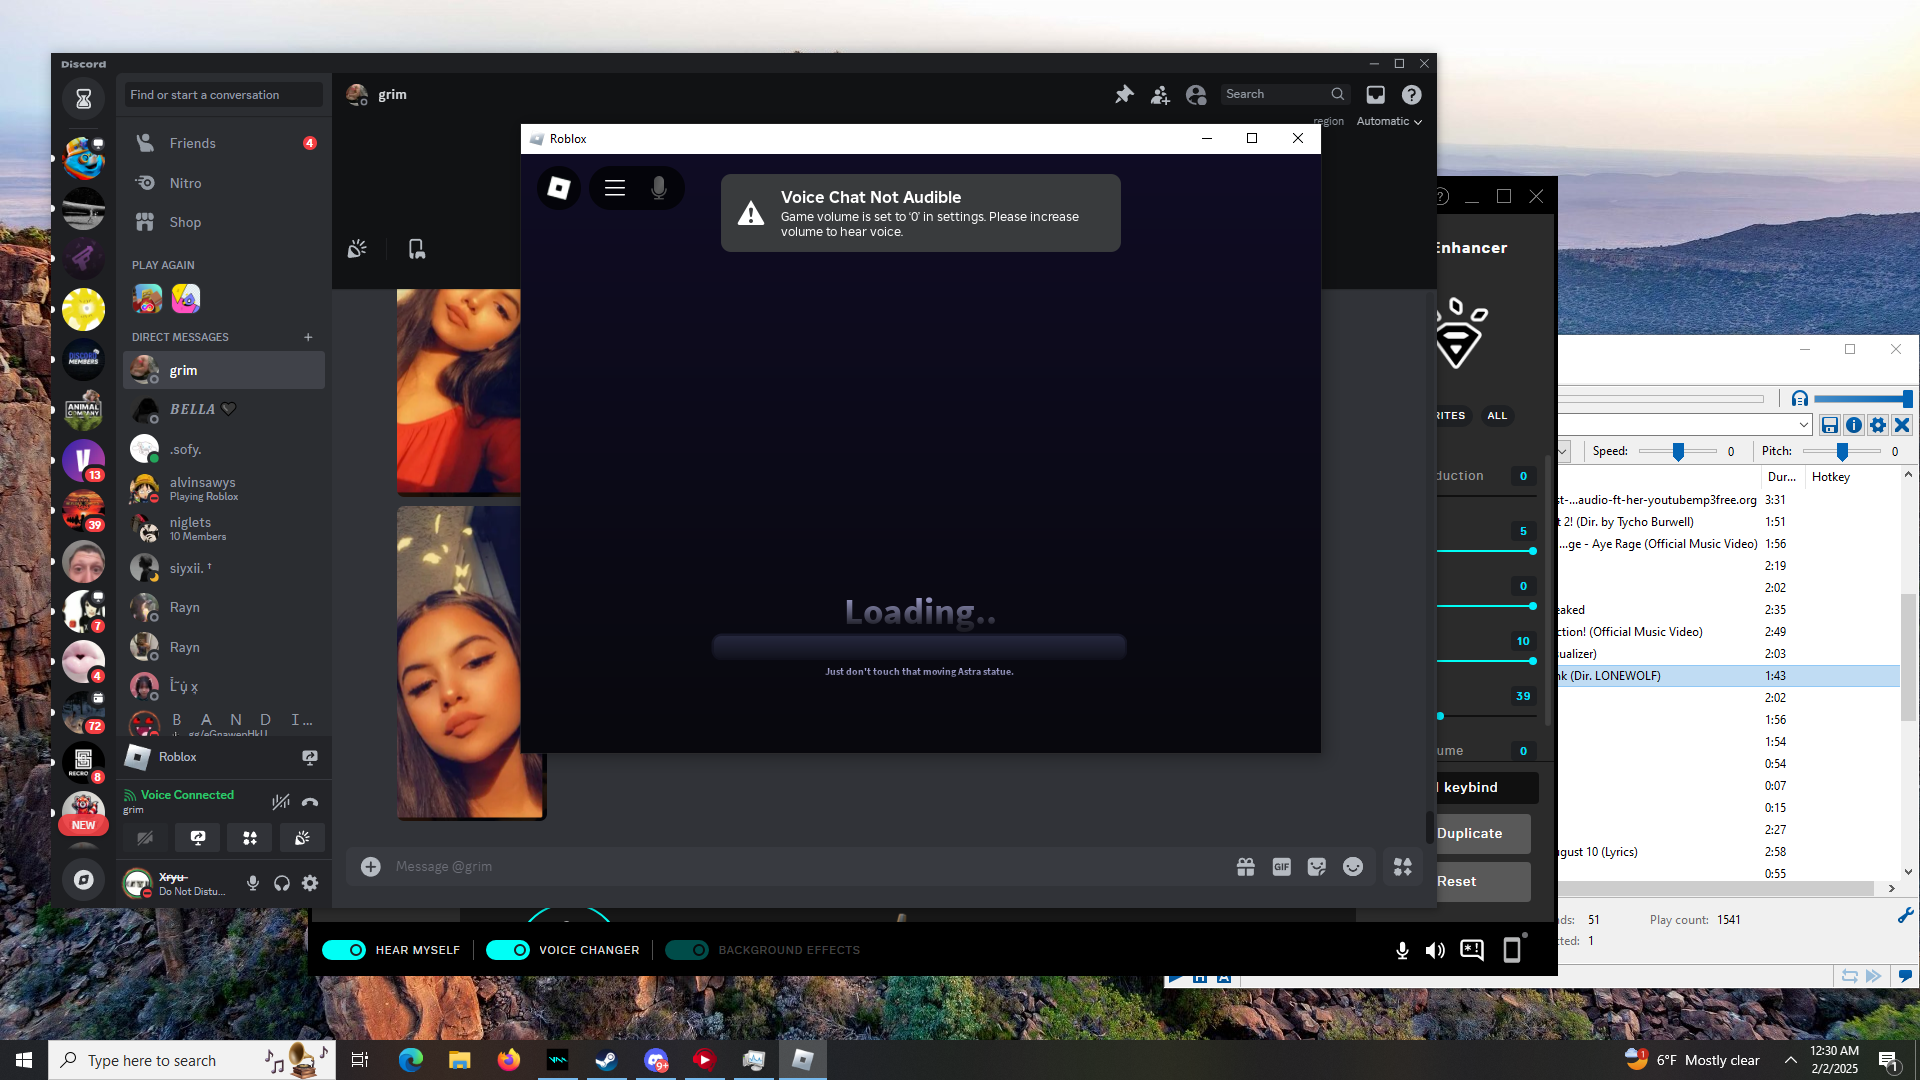Open Nitro page in sidebar

[x=185, y=183]
